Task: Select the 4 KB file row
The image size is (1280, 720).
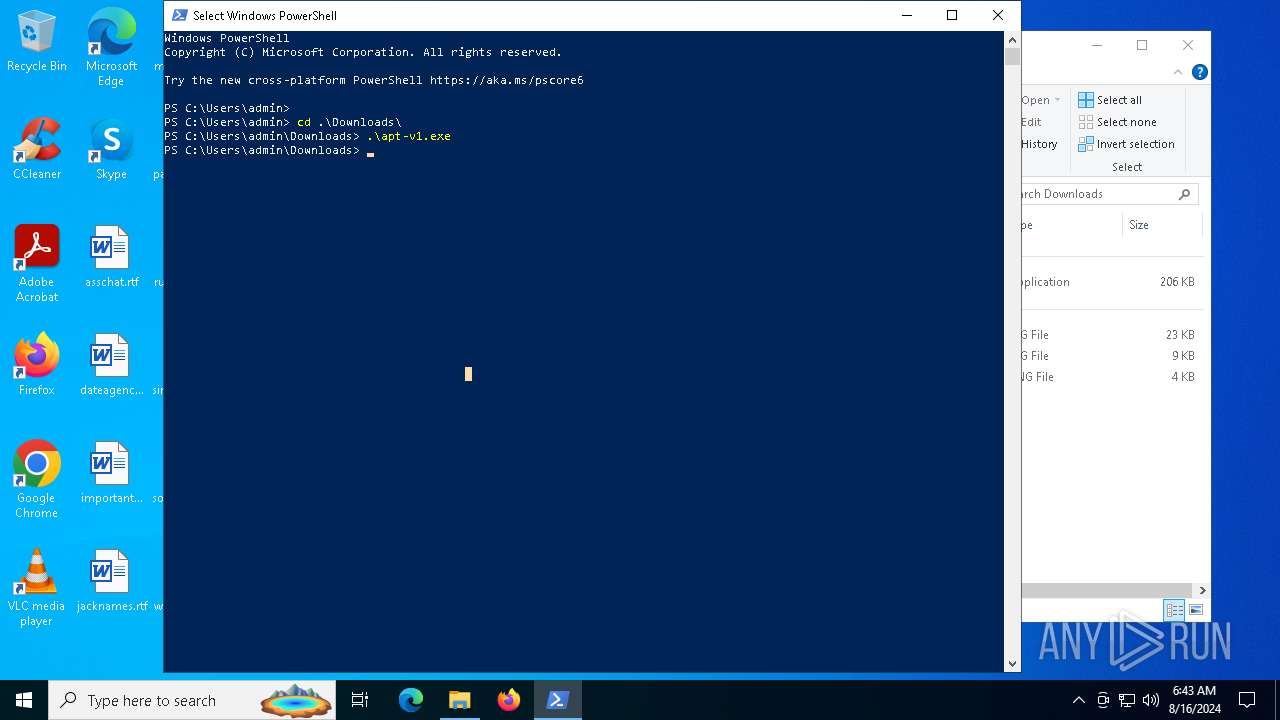Action: click(x=1110, y=377)
